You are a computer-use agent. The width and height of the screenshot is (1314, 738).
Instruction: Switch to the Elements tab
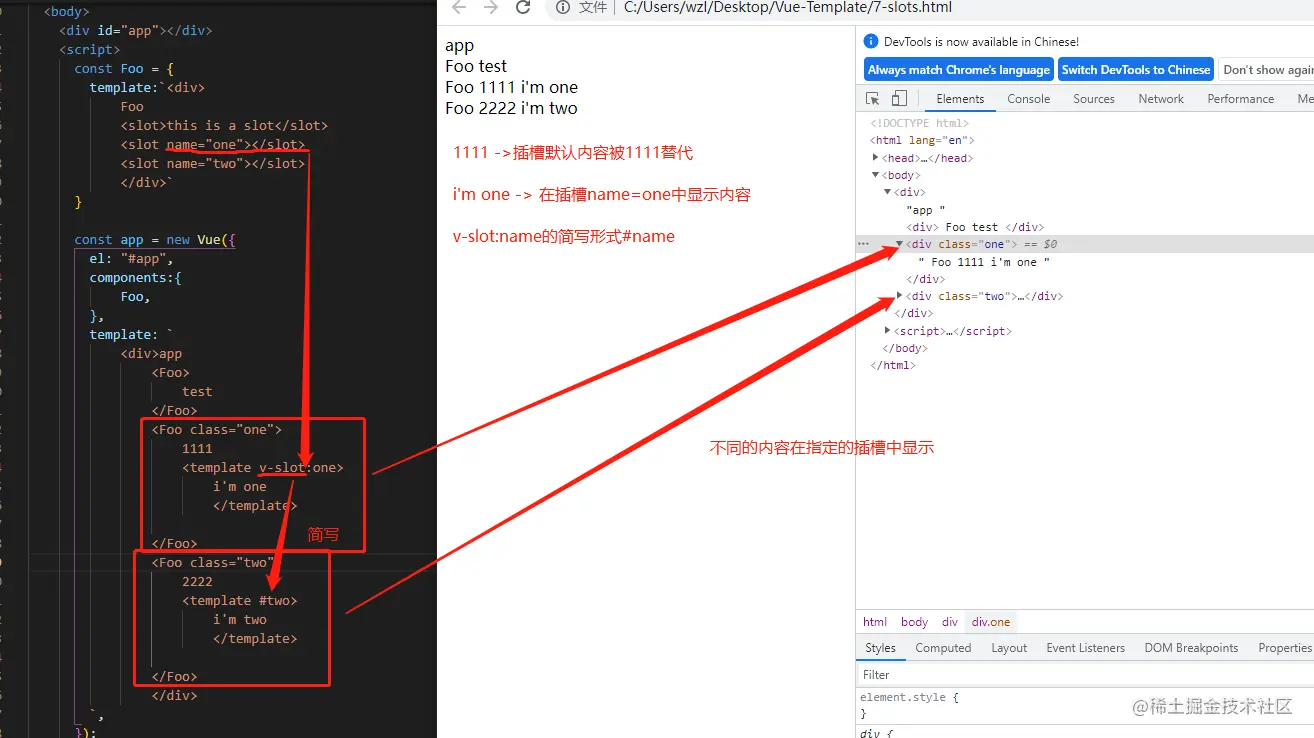(x=960, y=99)
